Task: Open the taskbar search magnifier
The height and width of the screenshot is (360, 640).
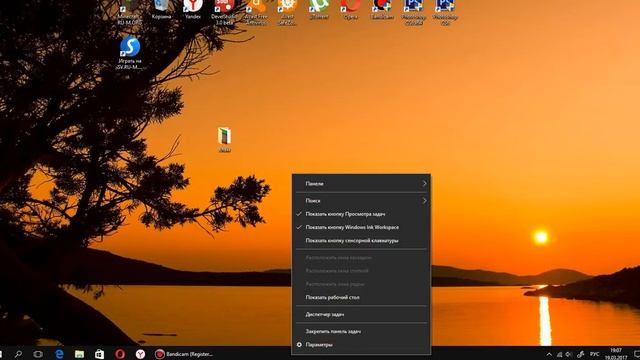Action: click(x=18, y=354)
